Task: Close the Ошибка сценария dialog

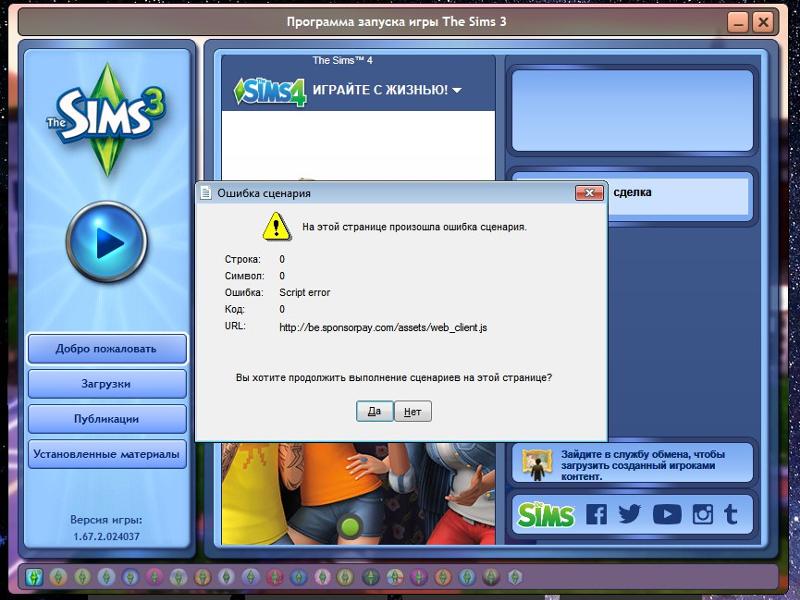Action: 589,193
